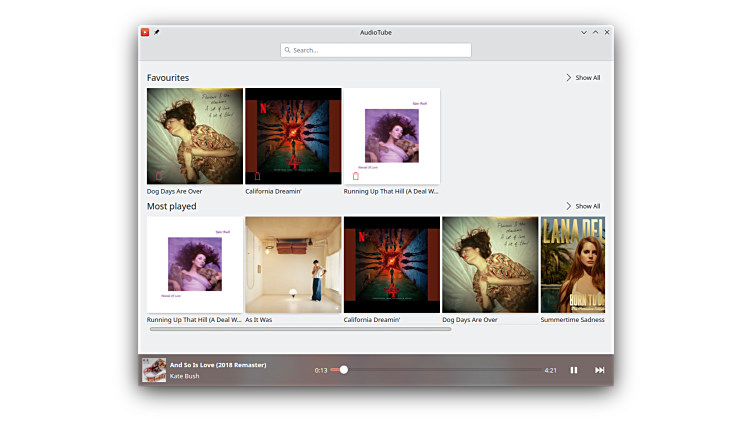Play As It Was from Most played
This screenshot has width=752, height=423.
click(x=293, y=264)
